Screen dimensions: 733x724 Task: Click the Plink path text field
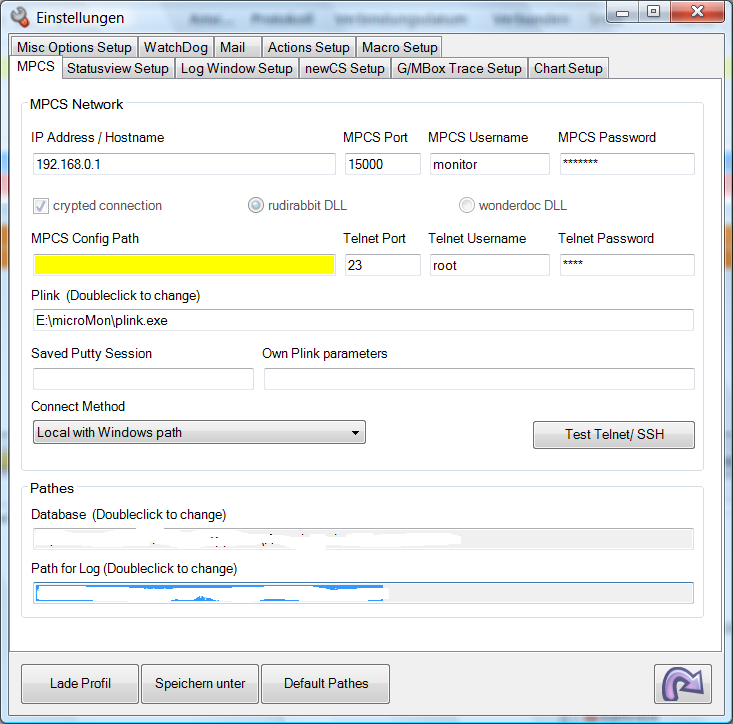[x=362, y=320]
